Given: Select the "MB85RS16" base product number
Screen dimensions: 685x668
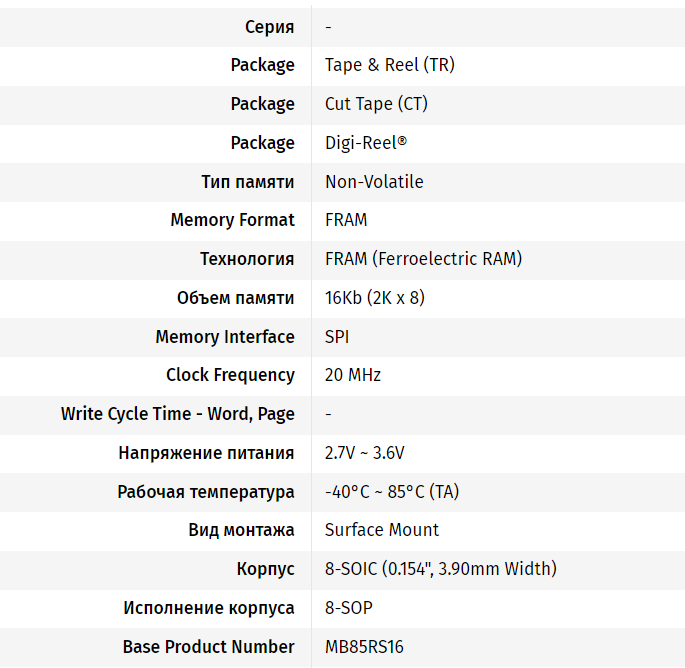Looking at the screenshot, I should [364, 647].
